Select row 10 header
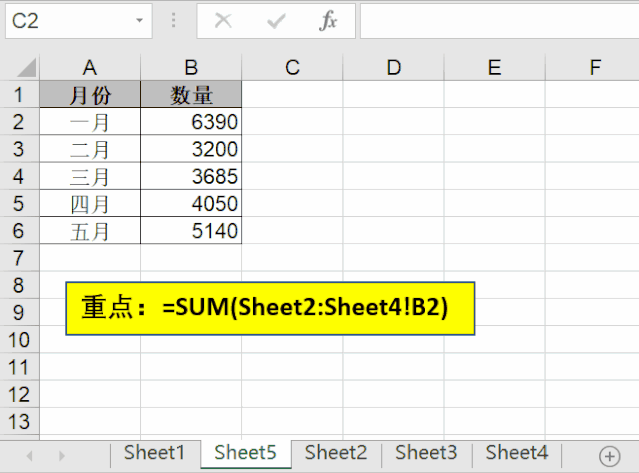 coord(19,340)
